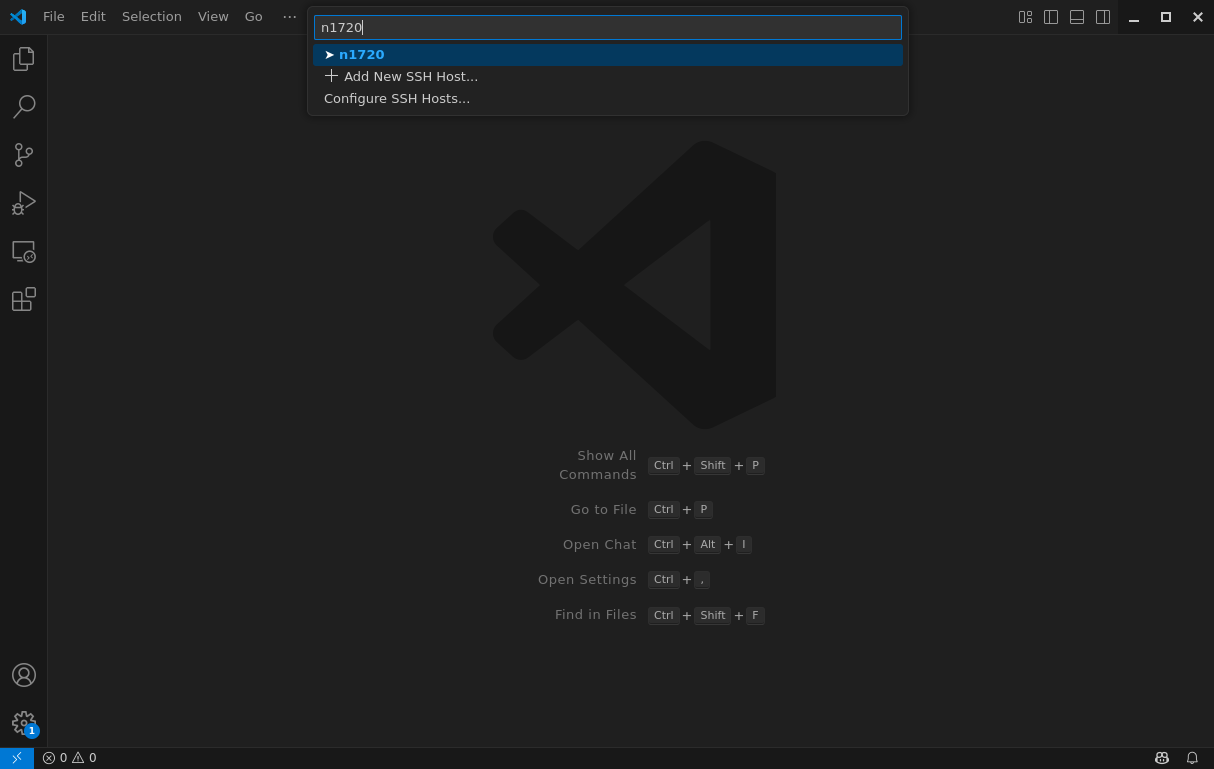Click the remote window indicator in status bar

[17, 758]
